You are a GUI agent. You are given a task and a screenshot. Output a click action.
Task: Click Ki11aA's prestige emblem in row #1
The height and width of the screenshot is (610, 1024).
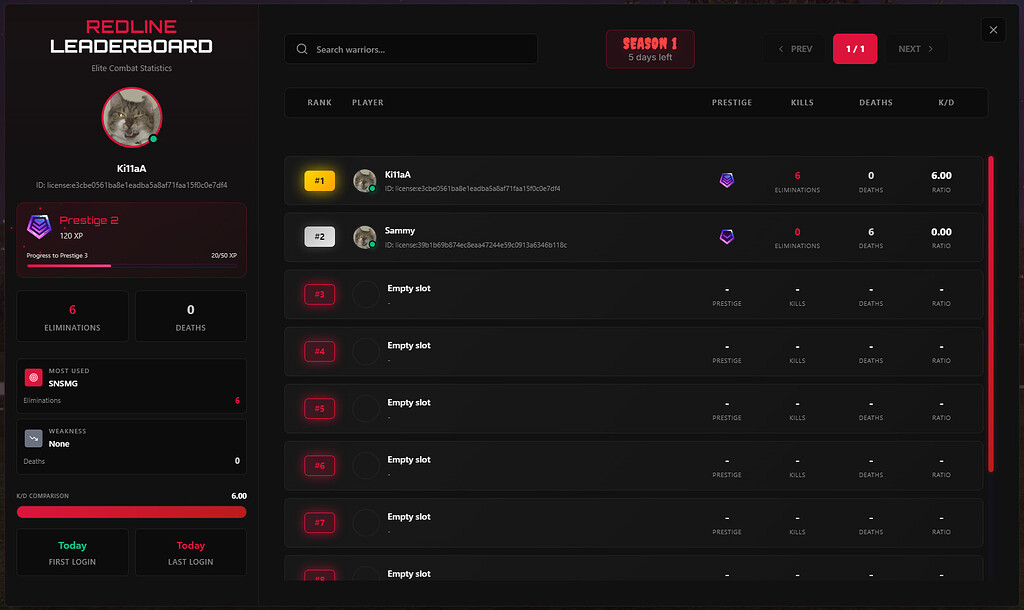[x=727, y=180]
